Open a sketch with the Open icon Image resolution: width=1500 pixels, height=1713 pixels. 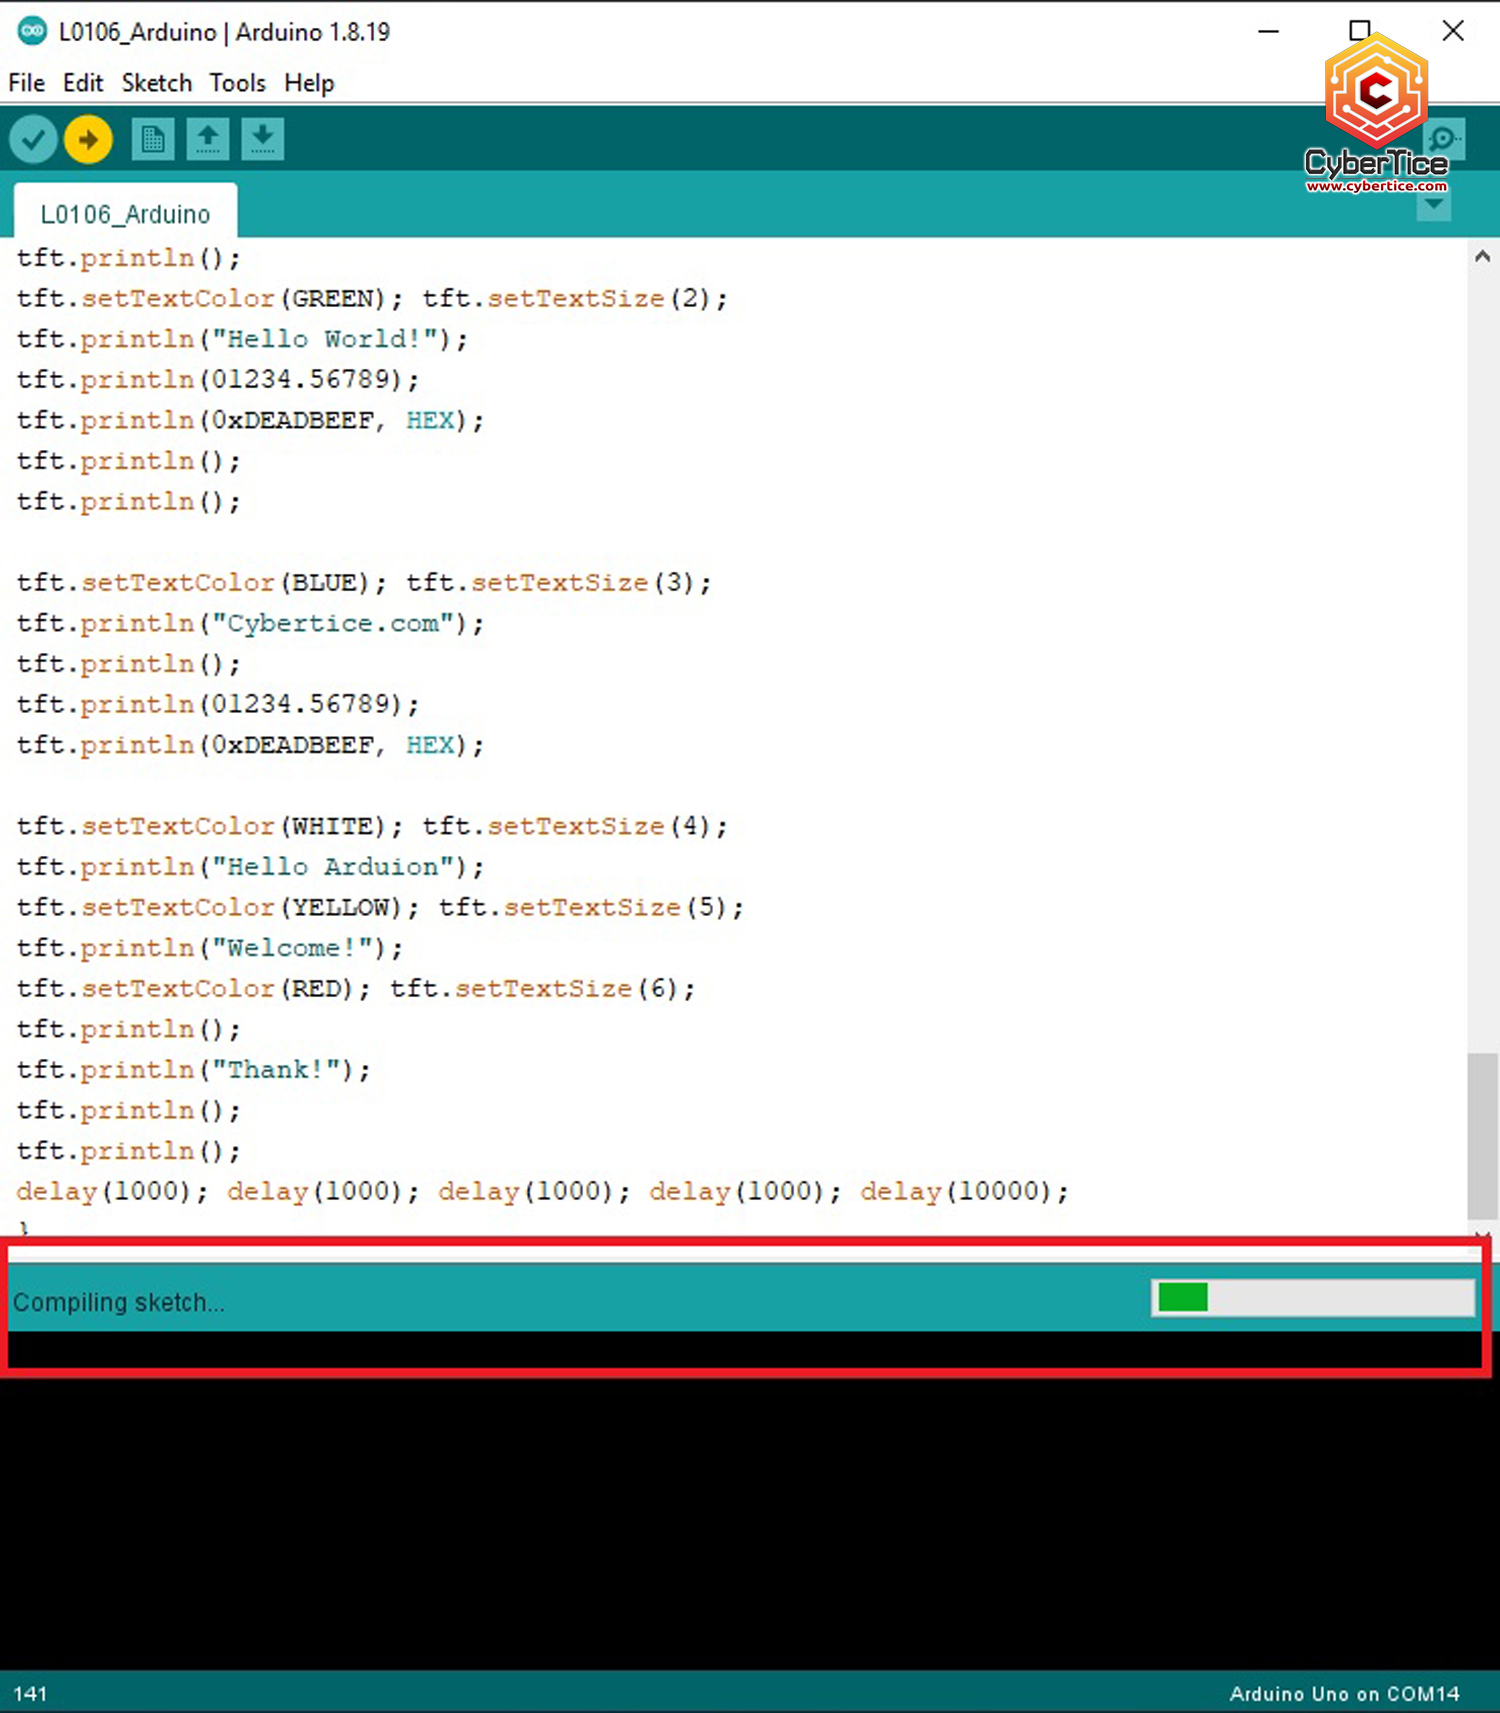click(208, 139)
